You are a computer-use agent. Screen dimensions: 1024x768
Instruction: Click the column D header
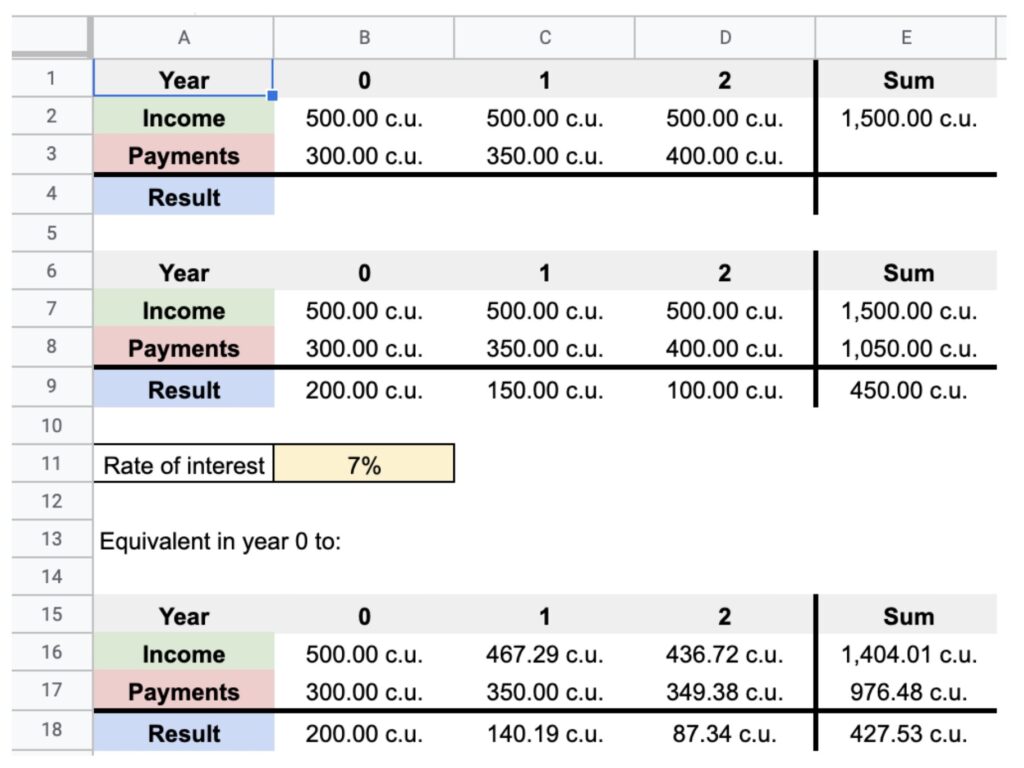click(725, 38)
